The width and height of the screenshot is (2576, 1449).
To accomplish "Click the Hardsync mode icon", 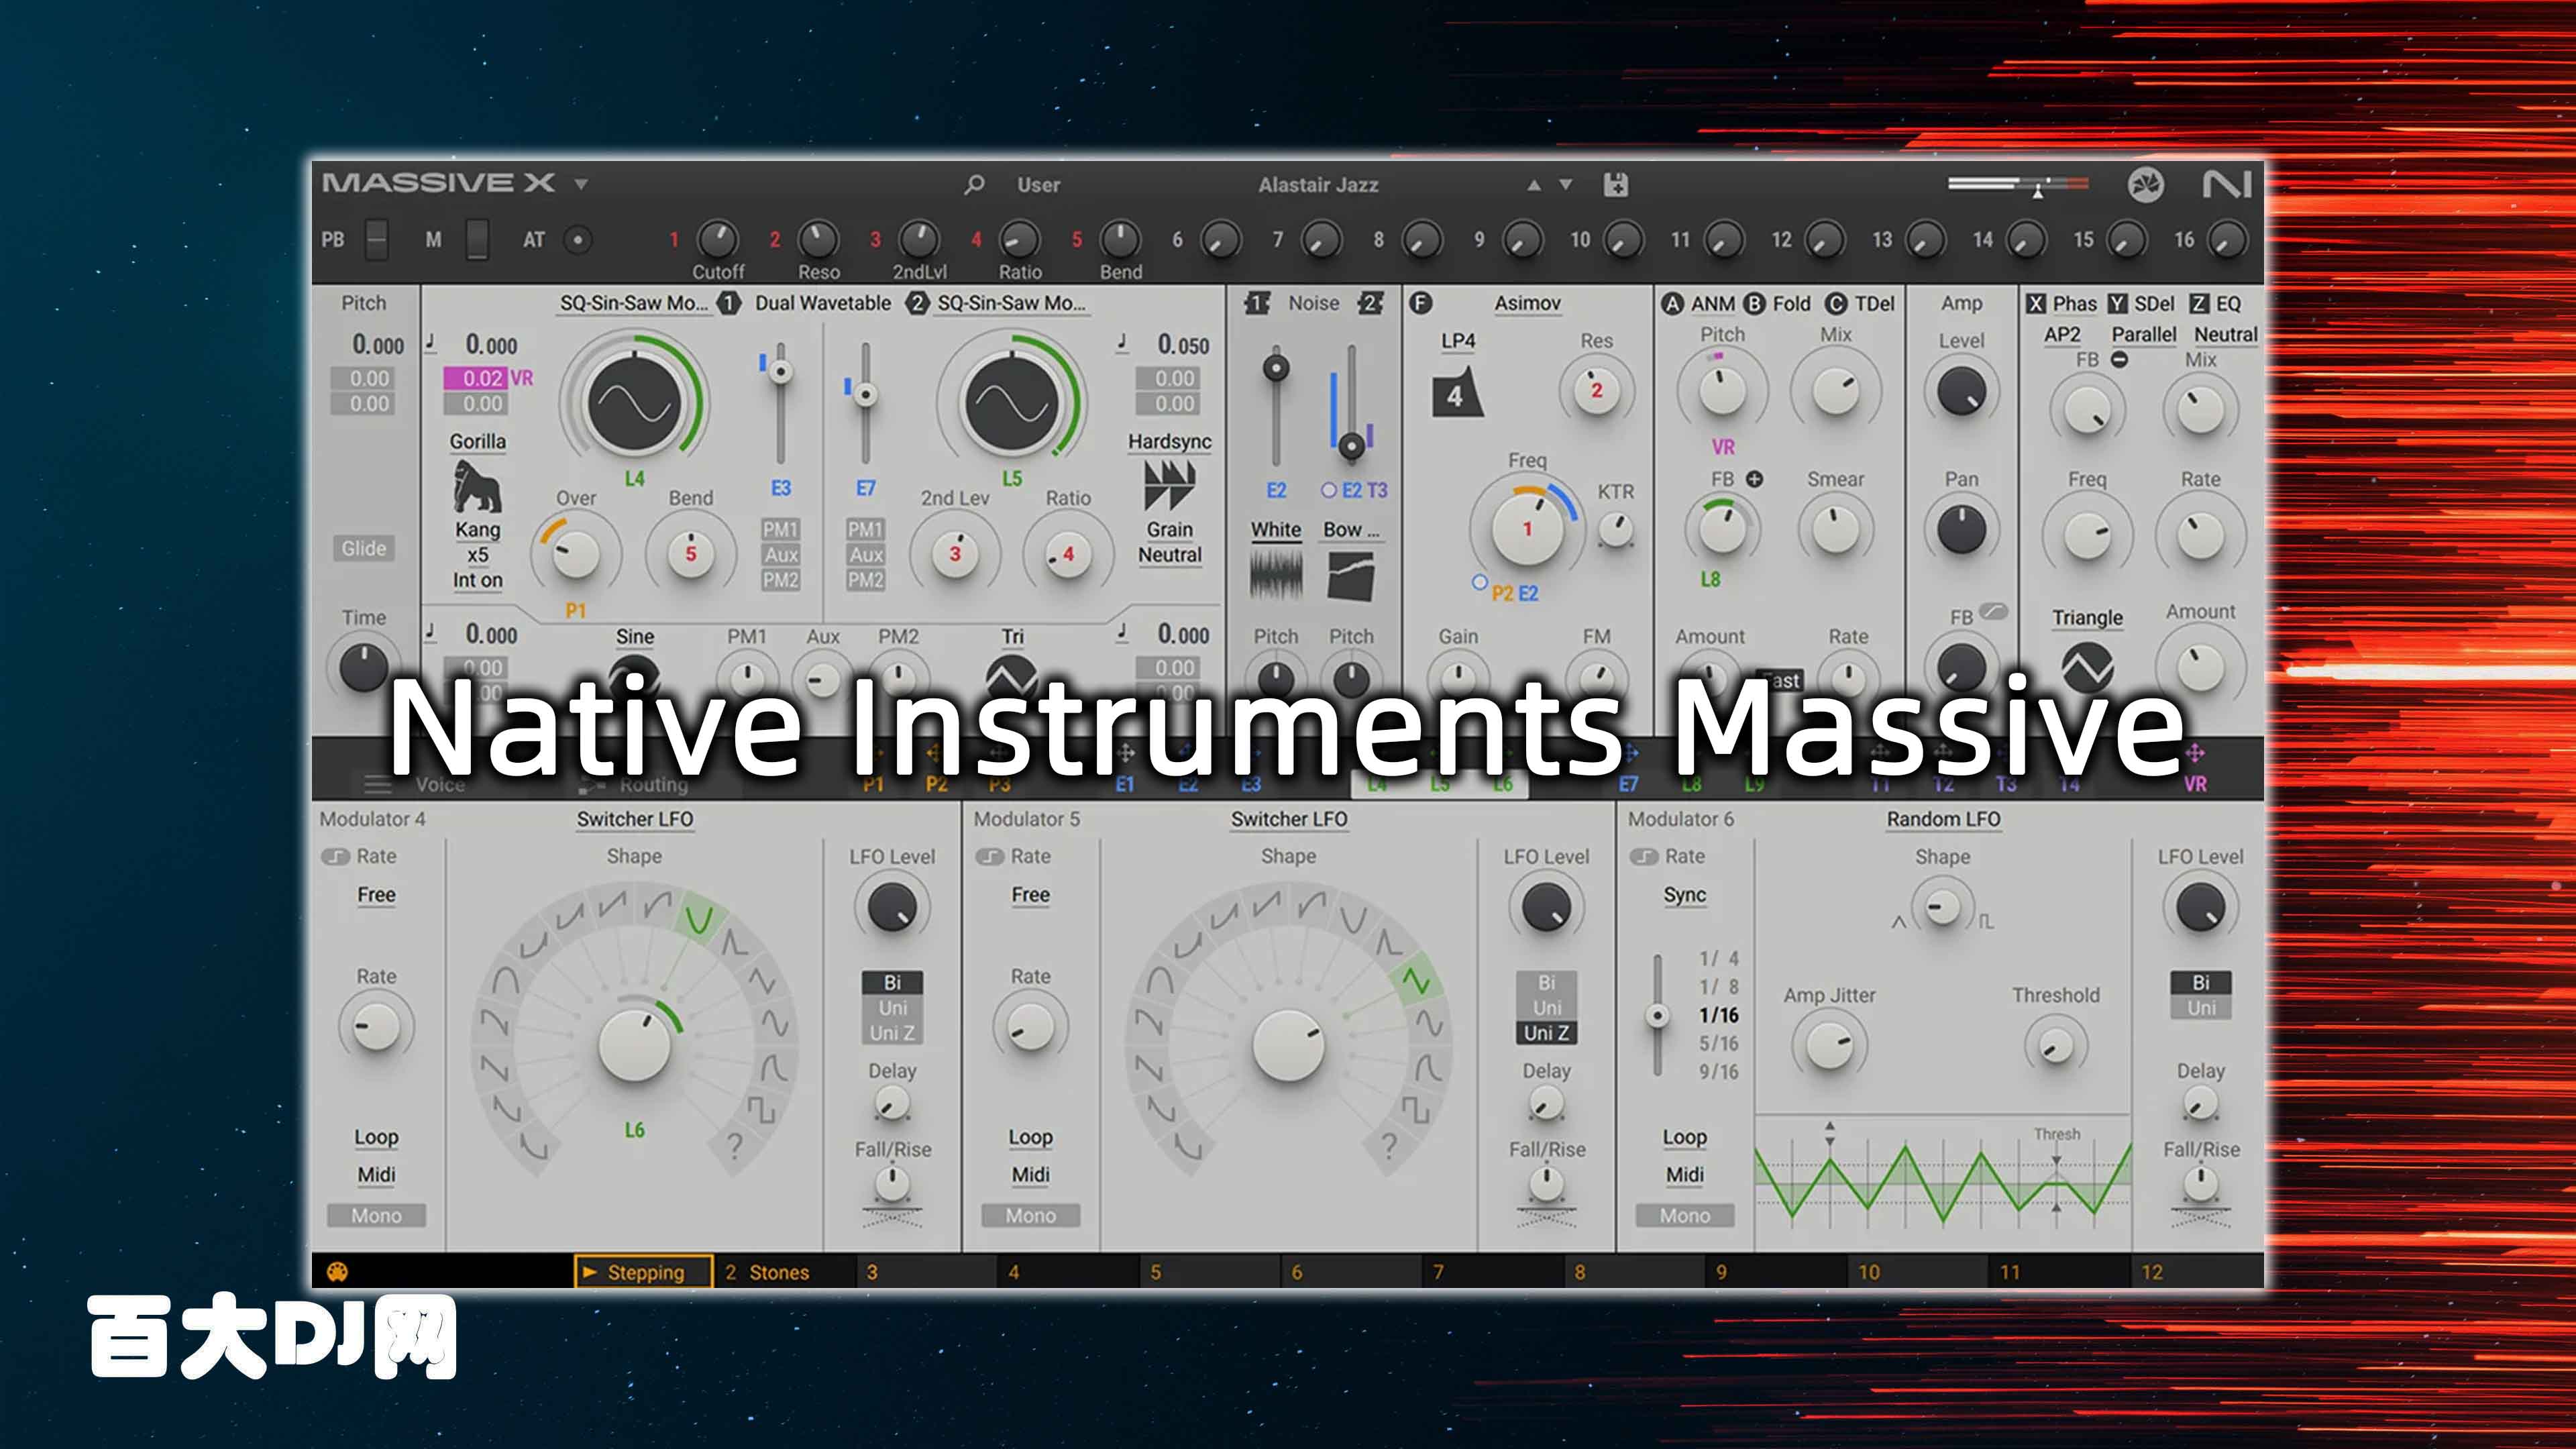I will [x=1169, y=485].
